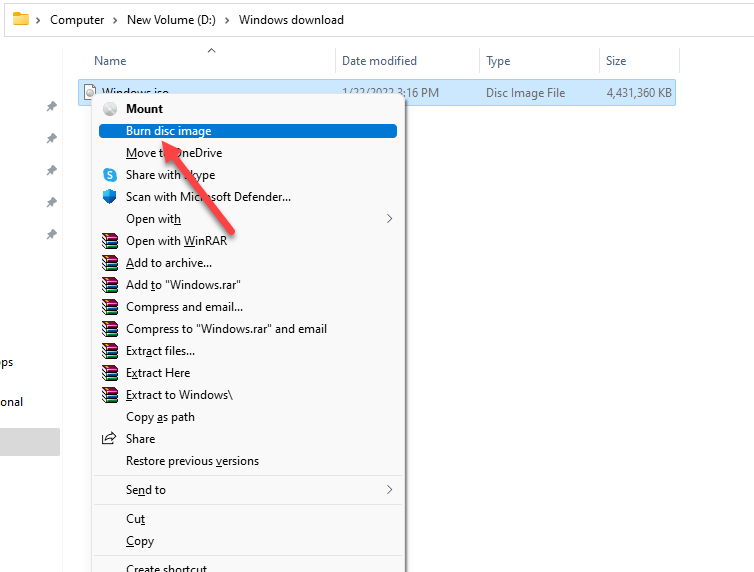Click the Mount disc icon

(x=110, y=109)
